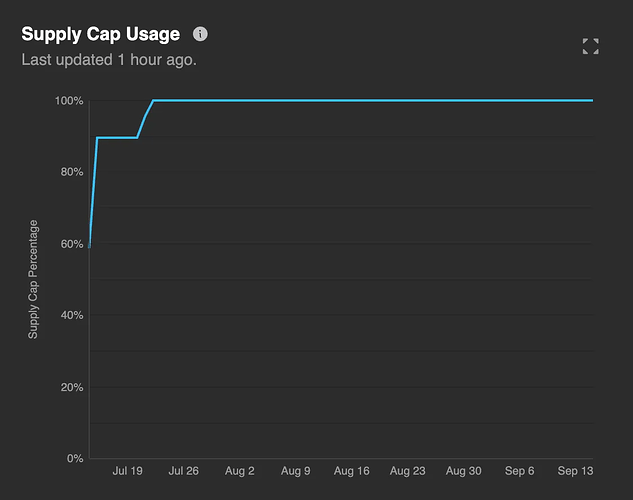Click the 60% y-axis label

[71, 244]
